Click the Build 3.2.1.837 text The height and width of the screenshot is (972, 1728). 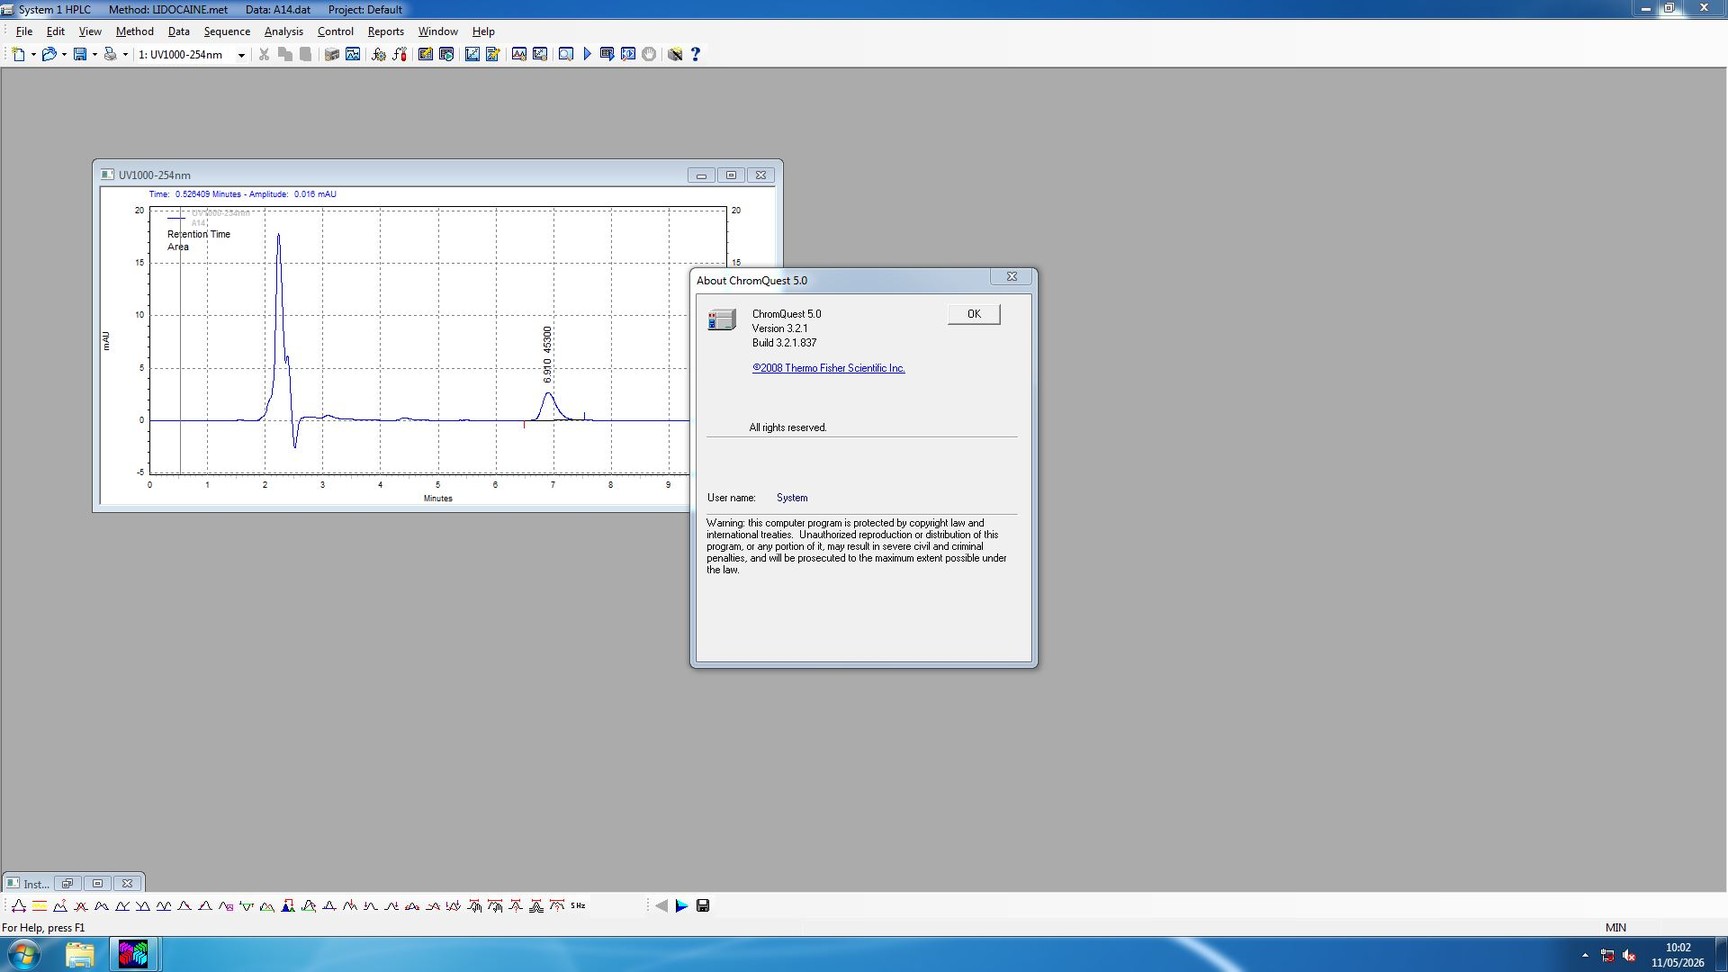coord(785,343)
